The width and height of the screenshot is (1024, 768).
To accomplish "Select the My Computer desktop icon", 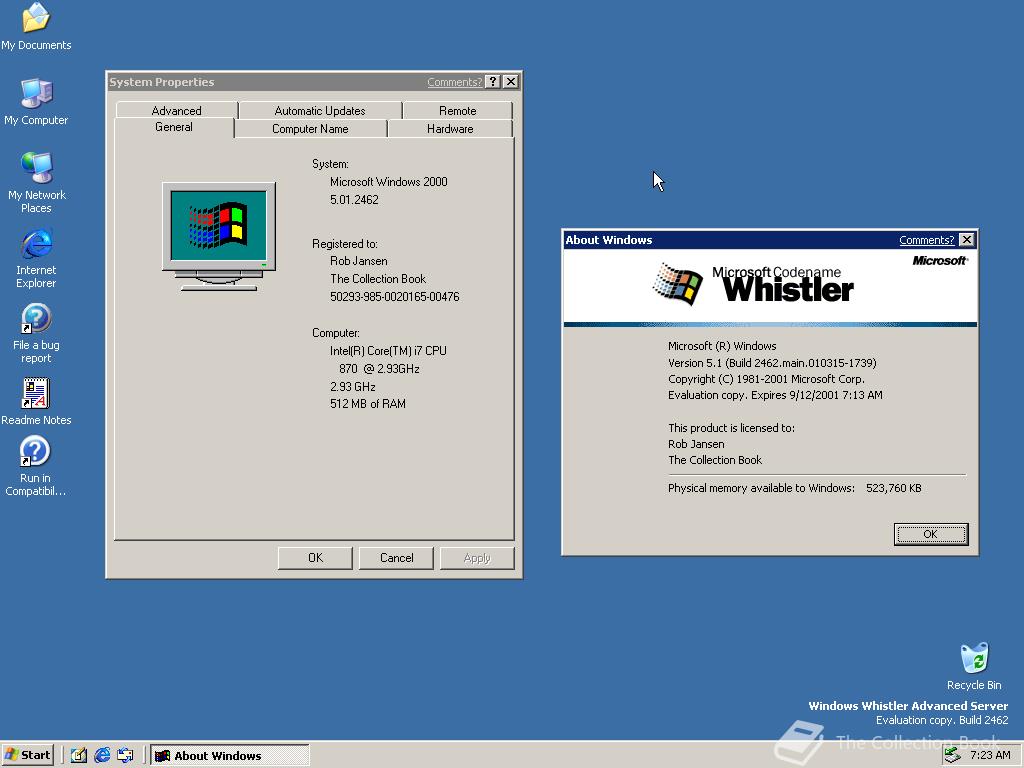I will click(x=36, y=101).
